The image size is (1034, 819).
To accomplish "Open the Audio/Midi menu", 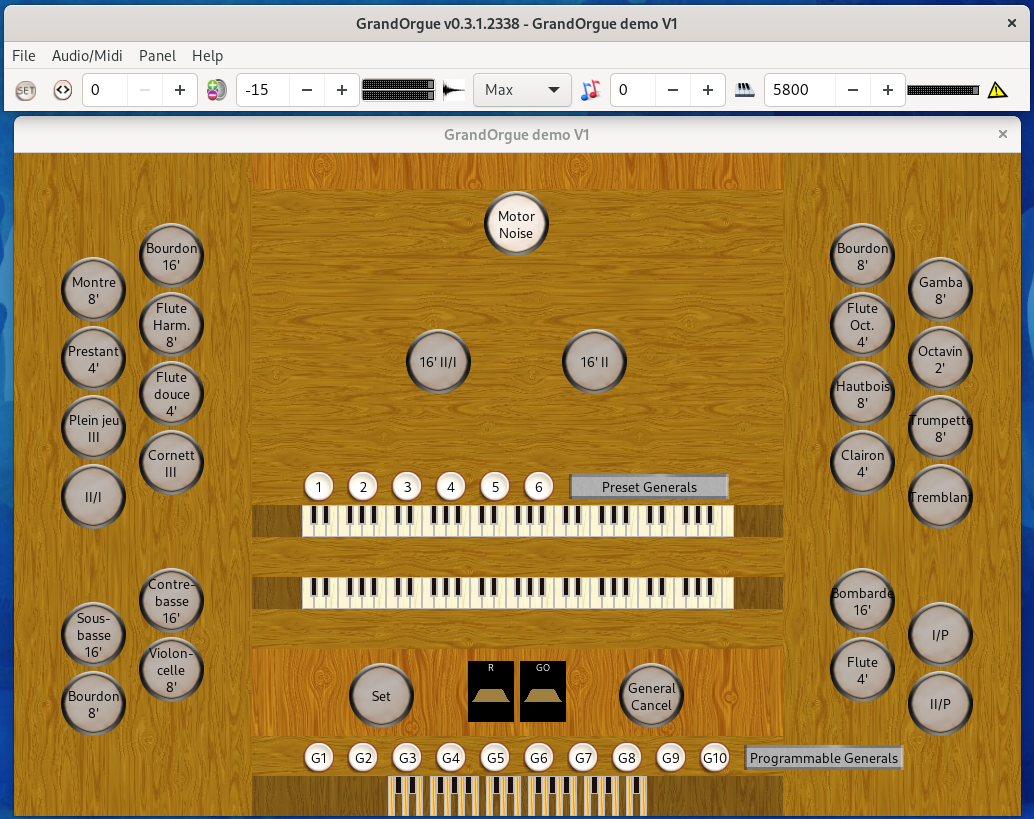I will [87, 56].
